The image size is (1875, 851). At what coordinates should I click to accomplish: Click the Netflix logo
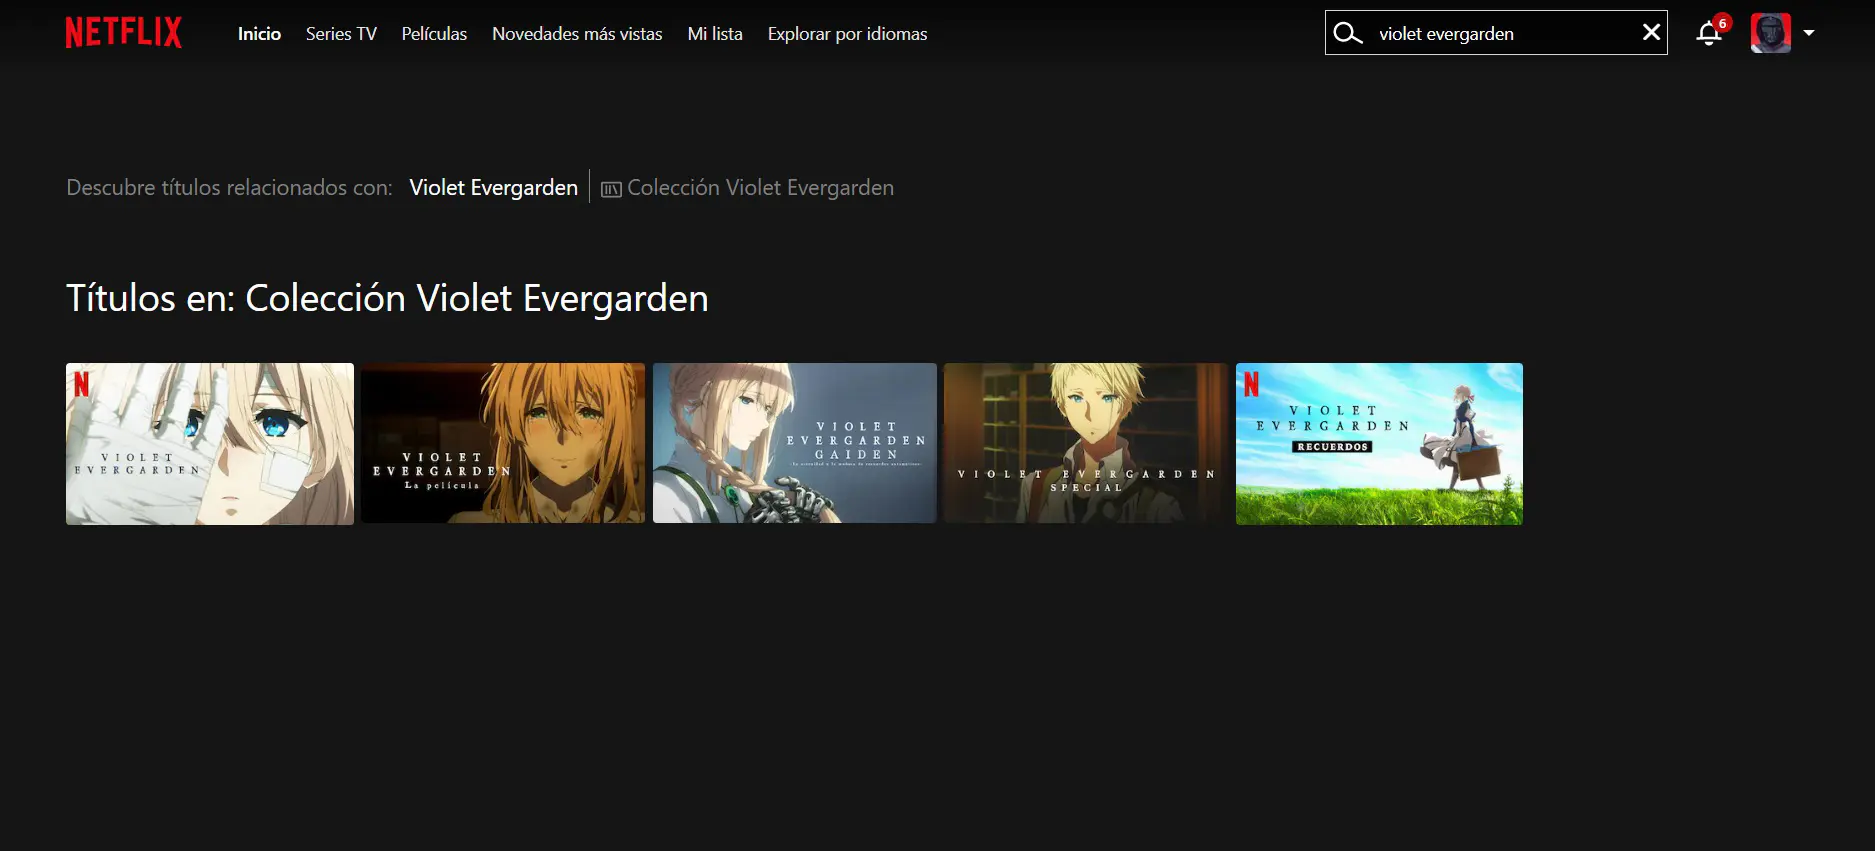click(123, 32)
